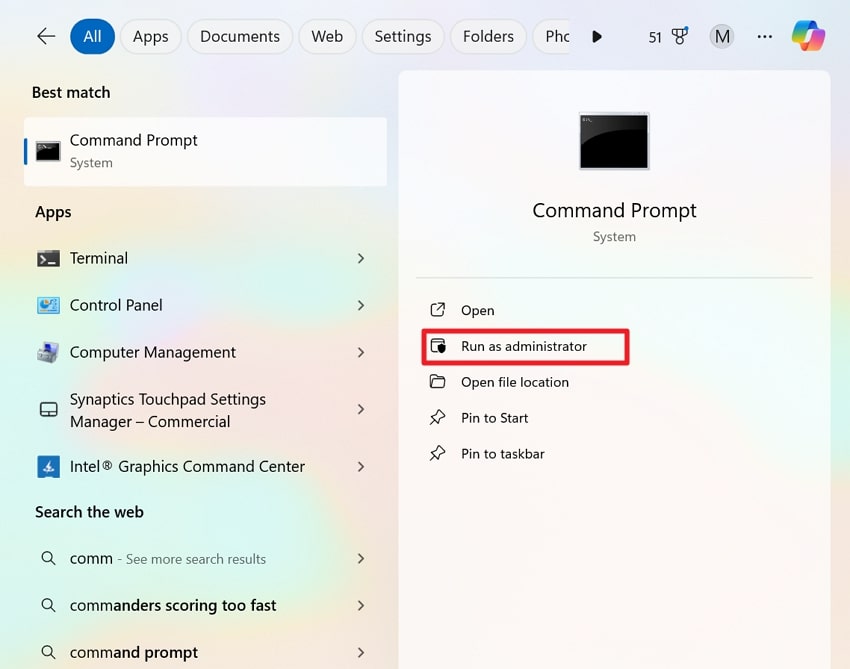Click the Microsoft Rewards trophy icon

point(679,35)
